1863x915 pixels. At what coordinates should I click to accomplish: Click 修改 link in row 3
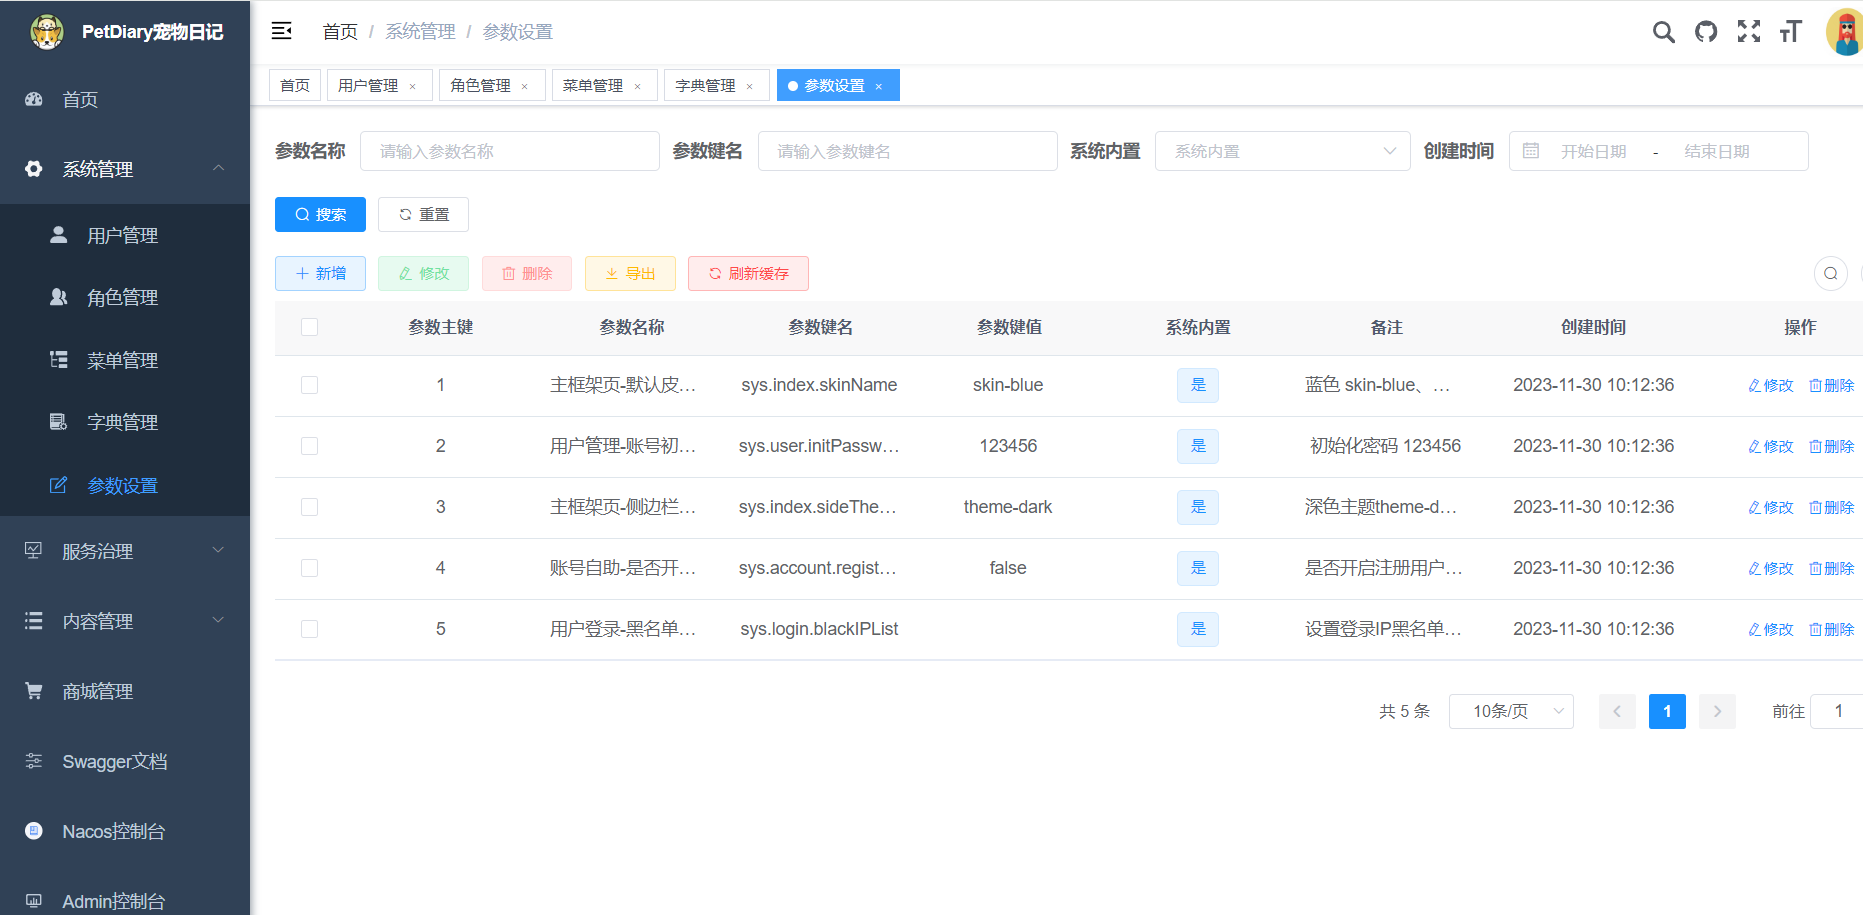[1771, 507]
